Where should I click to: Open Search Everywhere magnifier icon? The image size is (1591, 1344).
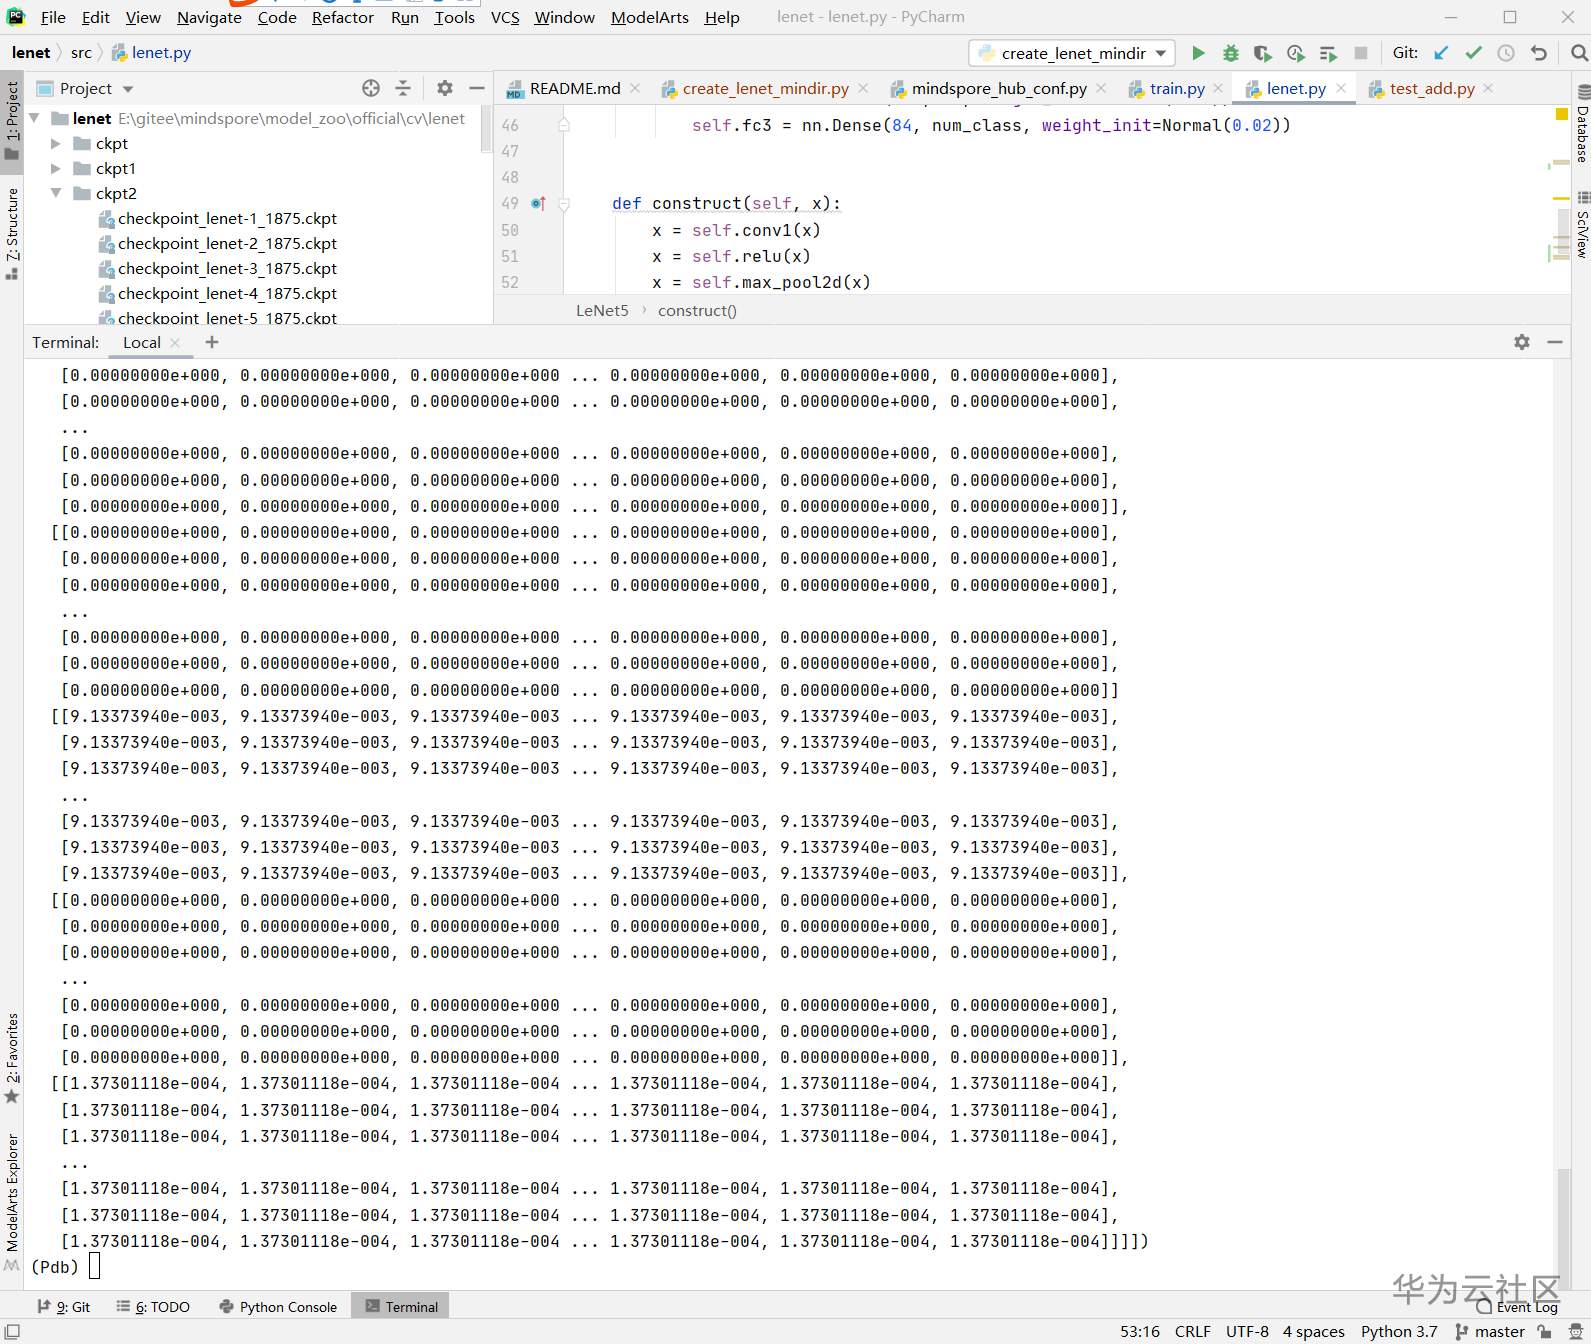(1579, 53)
